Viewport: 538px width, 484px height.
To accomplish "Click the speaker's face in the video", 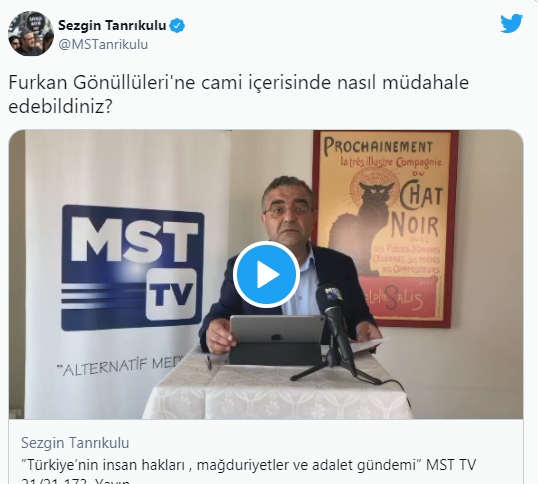I will tap(288, 214).
